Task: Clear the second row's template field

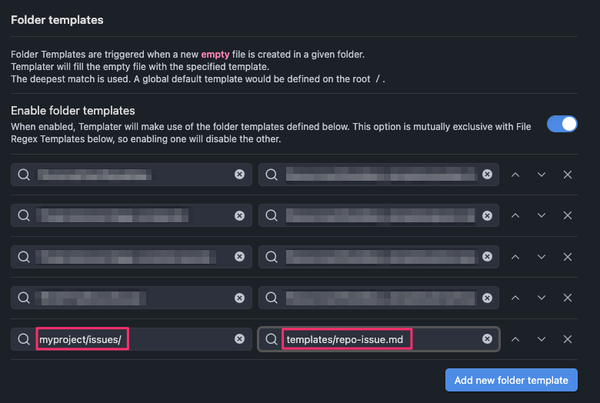Action: [x=487, y=216]
